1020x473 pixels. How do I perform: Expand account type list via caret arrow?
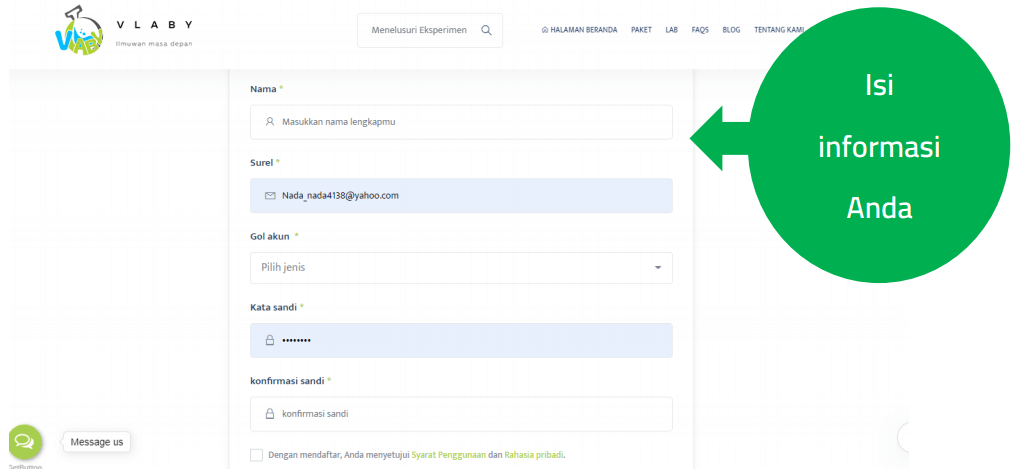coord(657,268)
